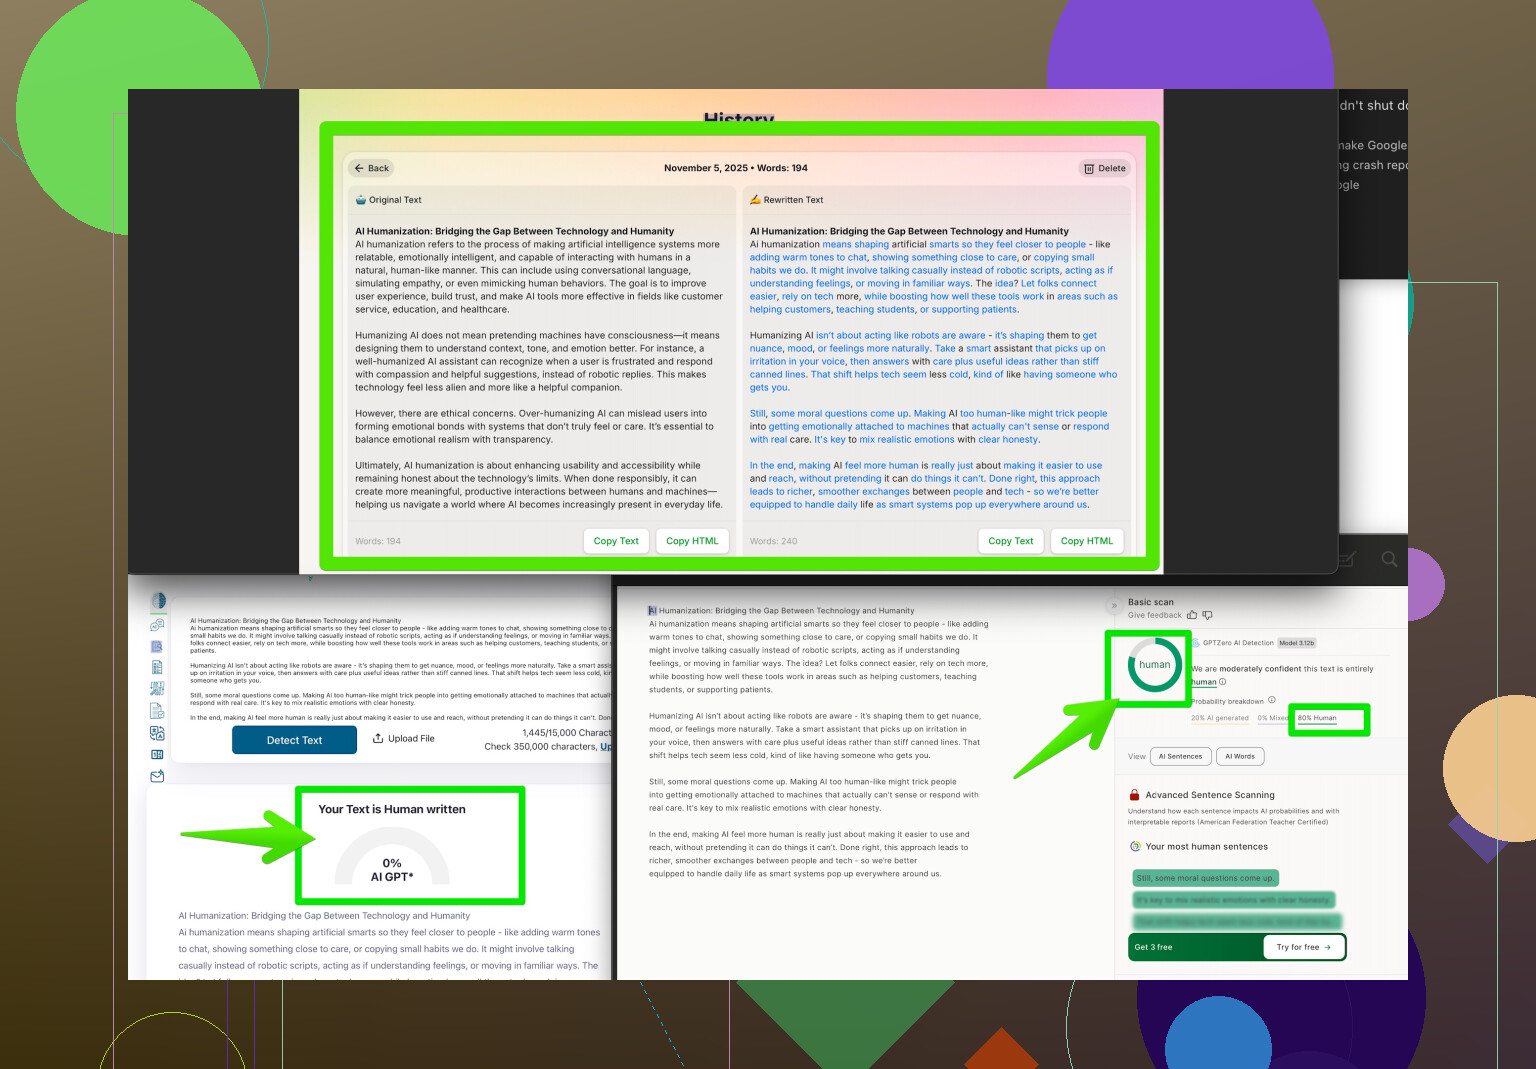The width and height of the screenshot is (1536, 1069).
Task: Click Try for free button
Action: [x=1303, y=947]
